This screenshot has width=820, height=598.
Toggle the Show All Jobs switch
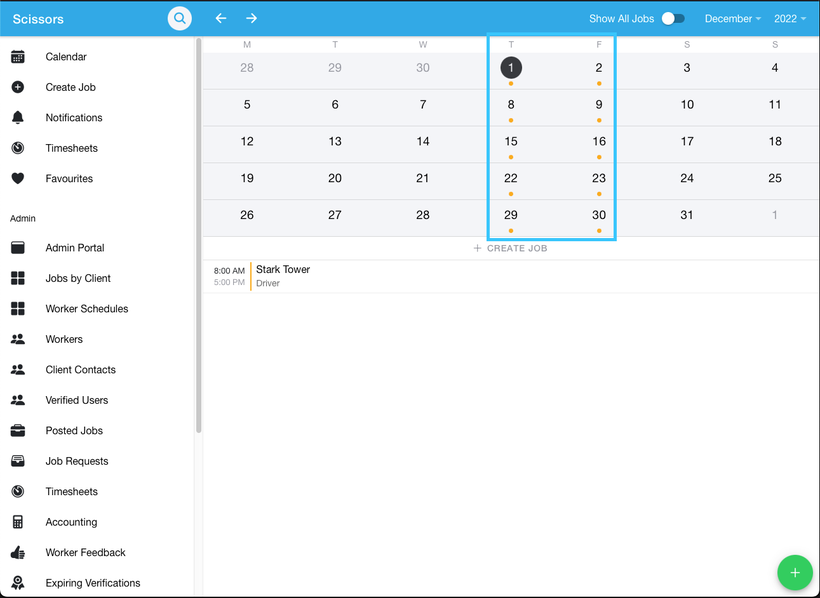click(x=673, y=19)
